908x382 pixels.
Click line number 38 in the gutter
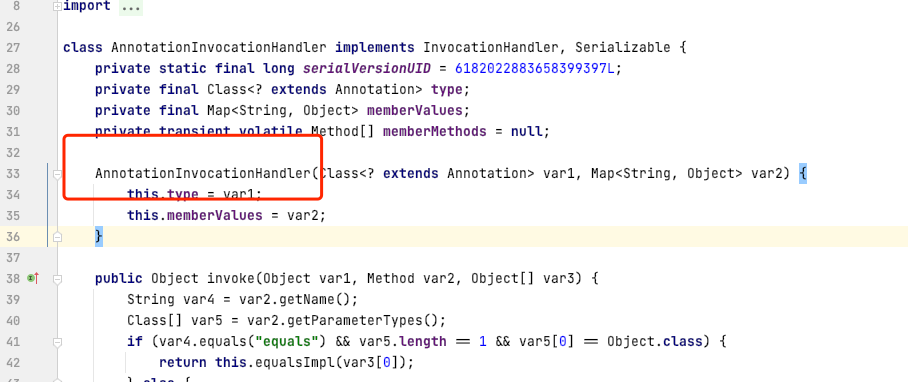click(12, 278)
